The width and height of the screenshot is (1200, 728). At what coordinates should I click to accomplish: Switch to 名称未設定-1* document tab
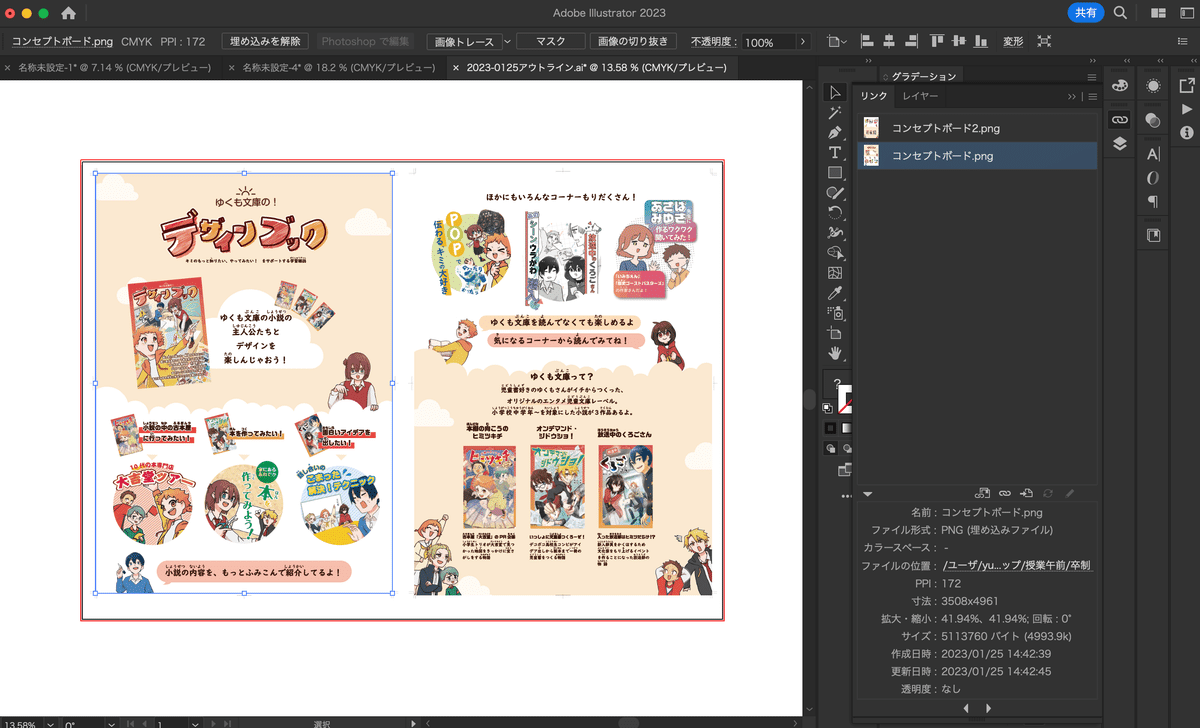(115, 68)
